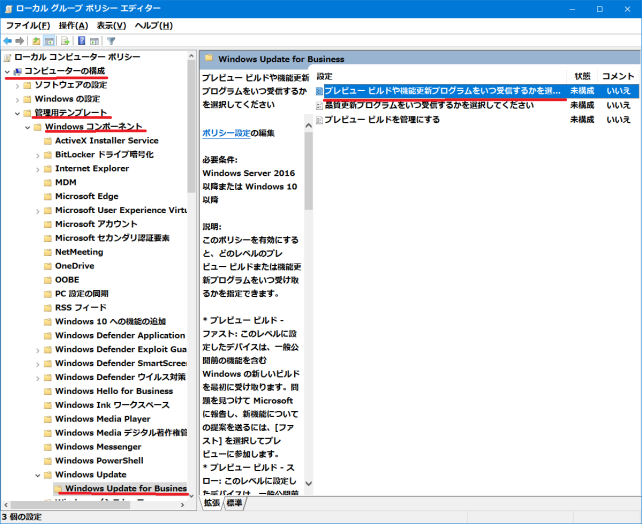
Task: Click the OneDrive folder icon
Action: coord(48,266)
